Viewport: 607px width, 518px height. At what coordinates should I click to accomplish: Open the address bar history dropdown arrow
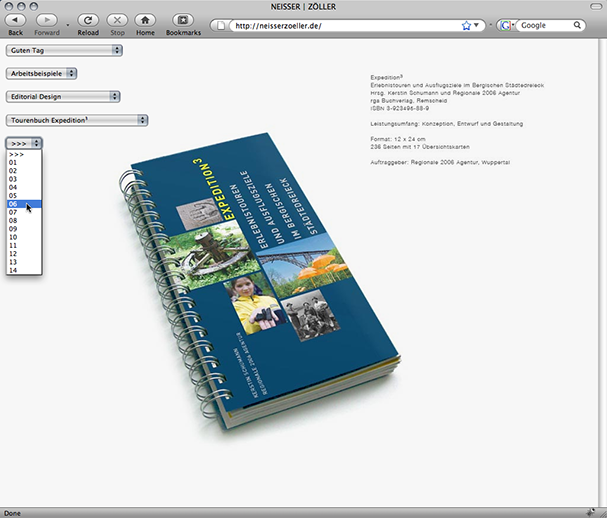pyautogui.click(x=478, y=24)
